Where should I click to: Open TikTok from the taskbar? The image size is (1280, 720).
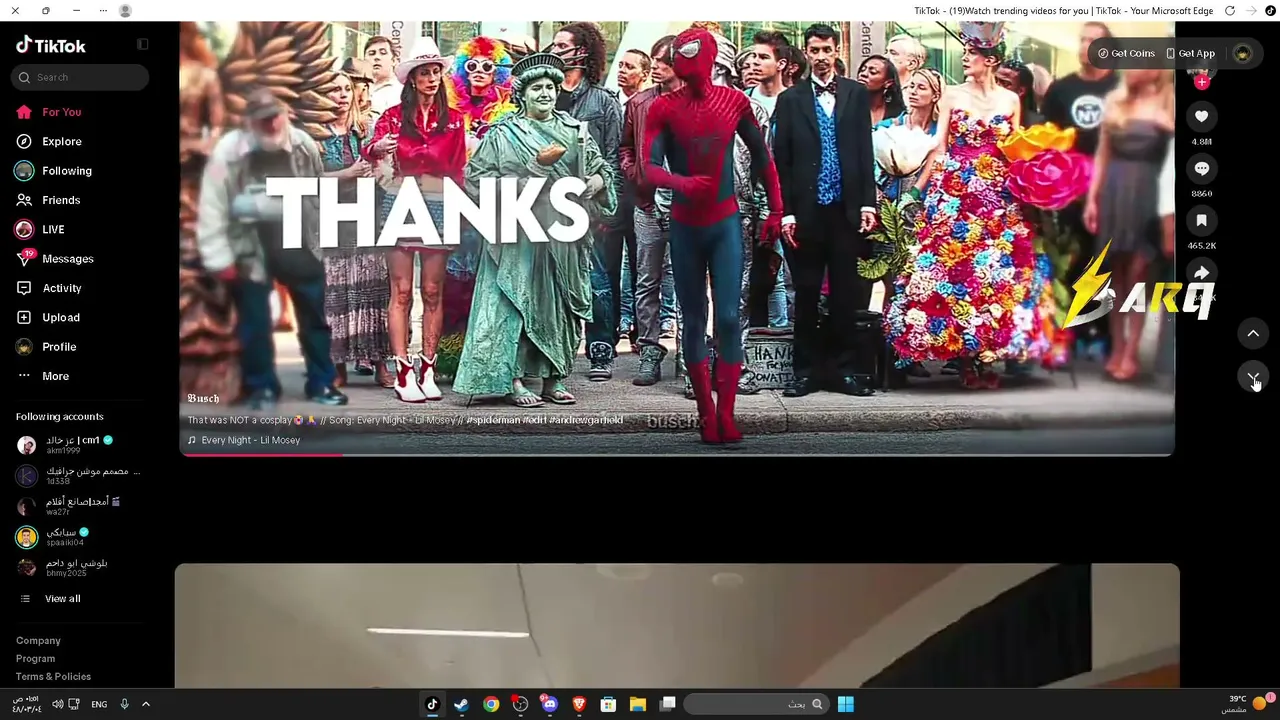432,704
